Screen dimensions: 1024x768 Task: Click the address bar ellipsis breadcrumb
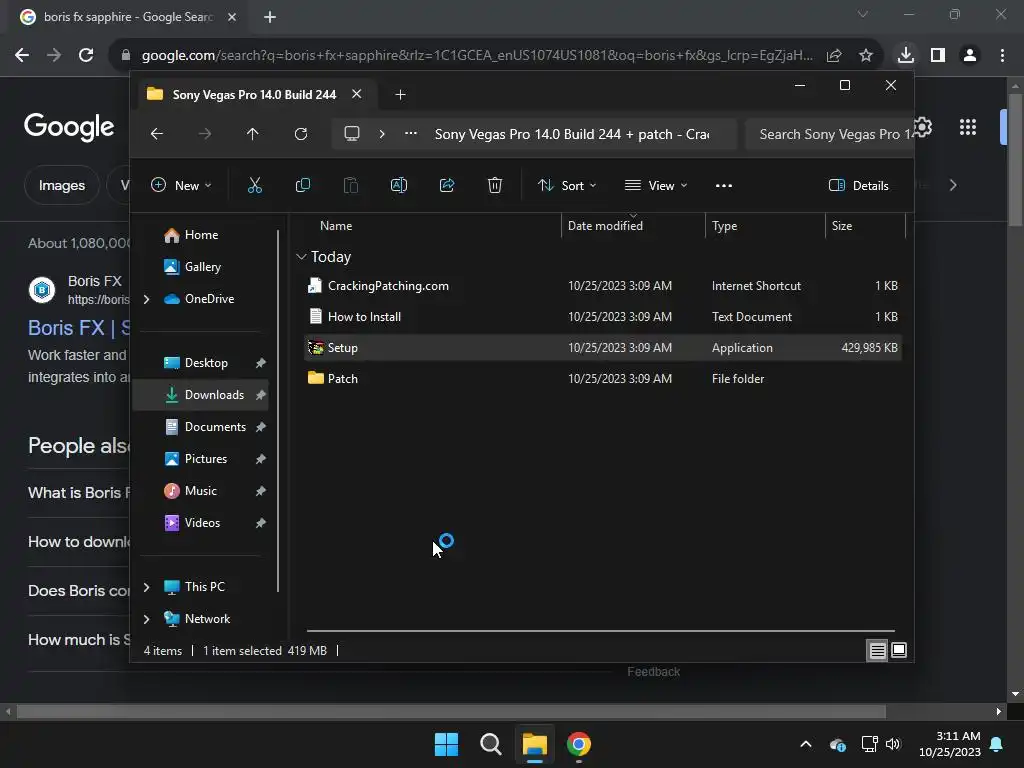[411, 134]
